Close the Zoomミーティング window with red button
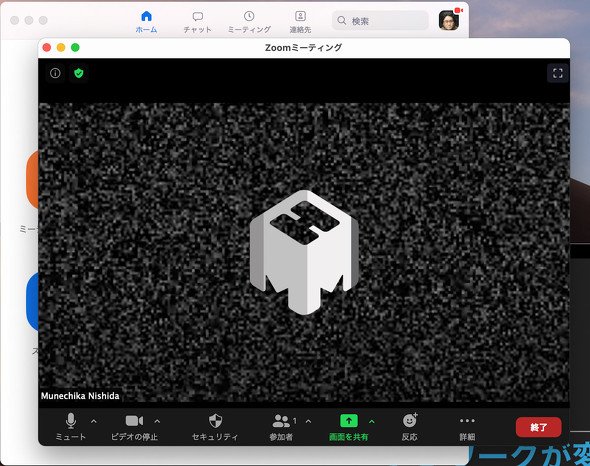The width and height of the screenshot is (590, 466). click(x=47, y=47)
